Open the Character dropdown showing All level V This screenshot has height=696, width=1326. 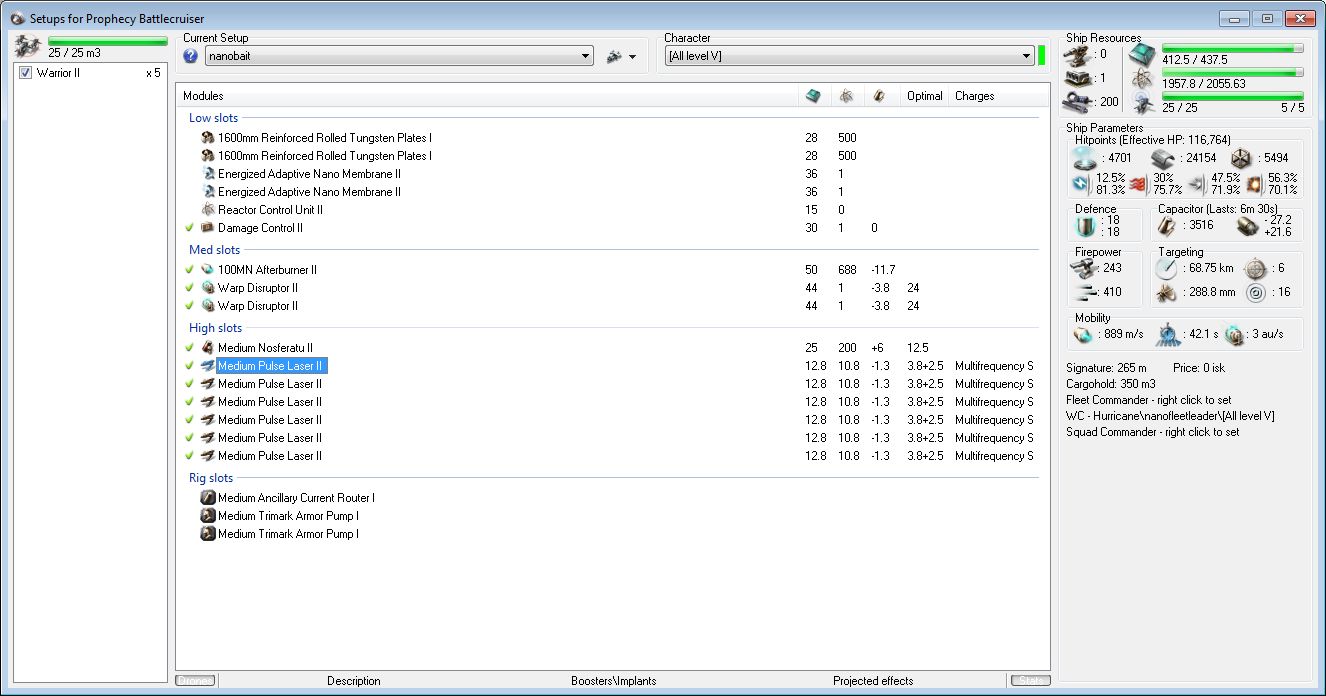coord(849,56)
